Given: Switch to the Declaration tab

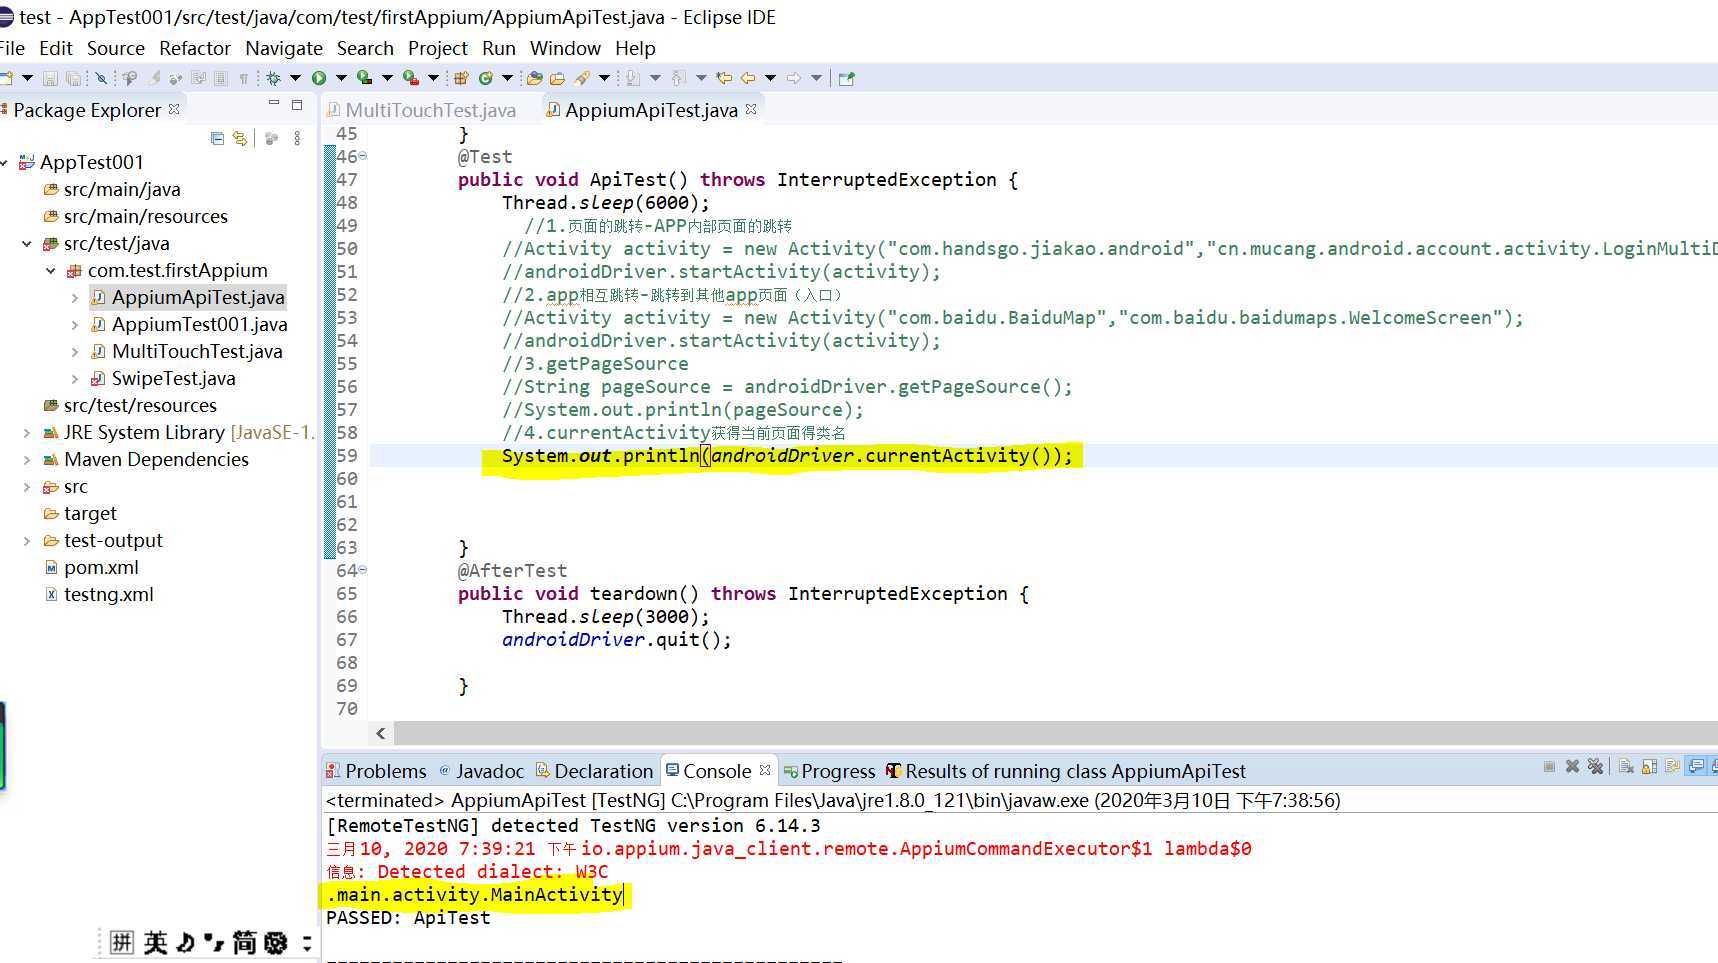Looking at the screenshot, I should click(x=594, y=771).
